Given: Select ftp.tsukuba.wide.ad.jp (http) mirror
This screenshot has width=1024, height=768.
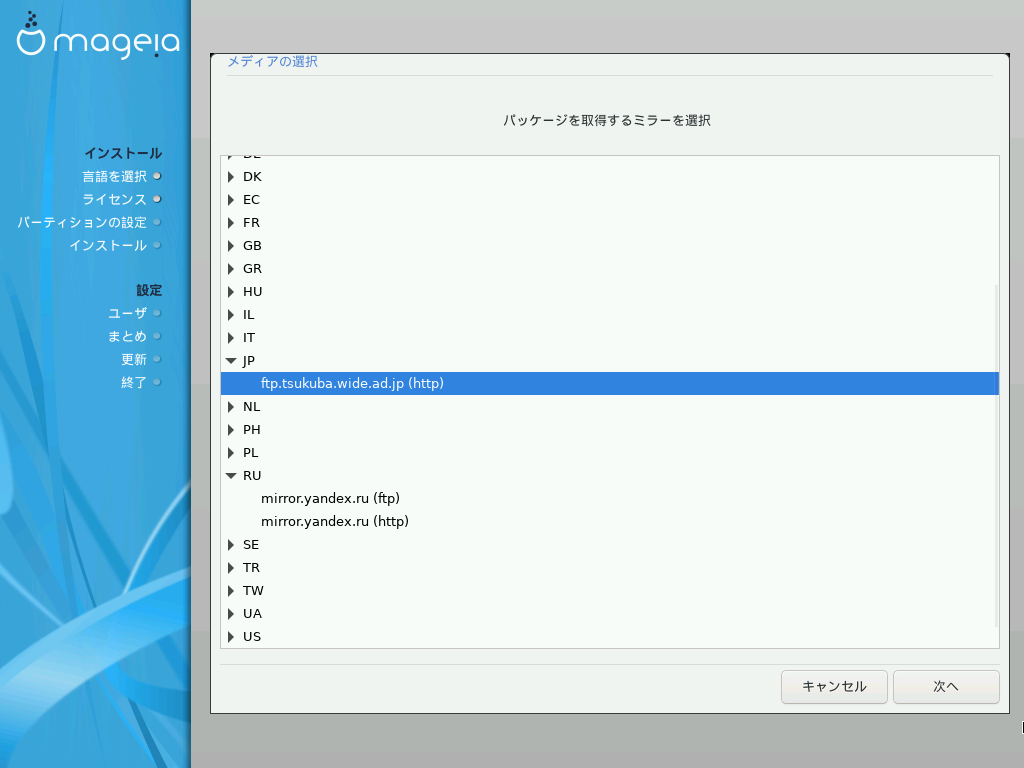Looking at the screenshot, I should pyautogui.click(x=610, y=383).
